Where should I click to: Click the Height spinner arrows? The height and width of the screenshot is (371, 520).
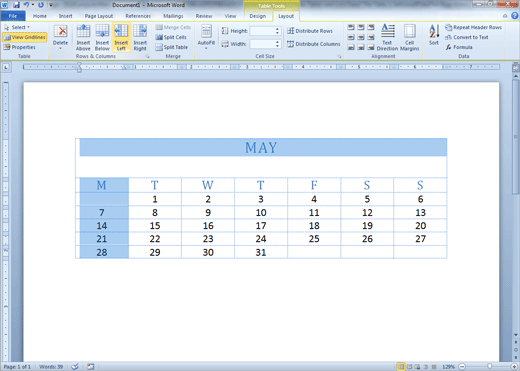coord(277,31)
